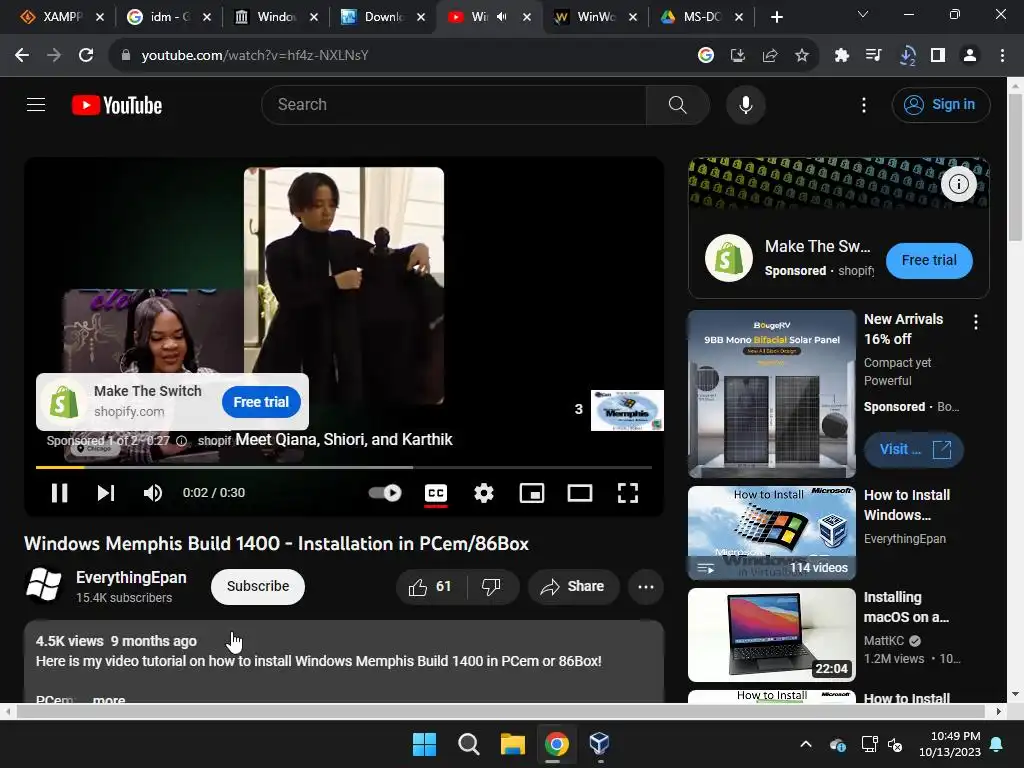The height and width of the screenshot is (768, 1024).
Task: Pause the video
Action: [59, 493]
